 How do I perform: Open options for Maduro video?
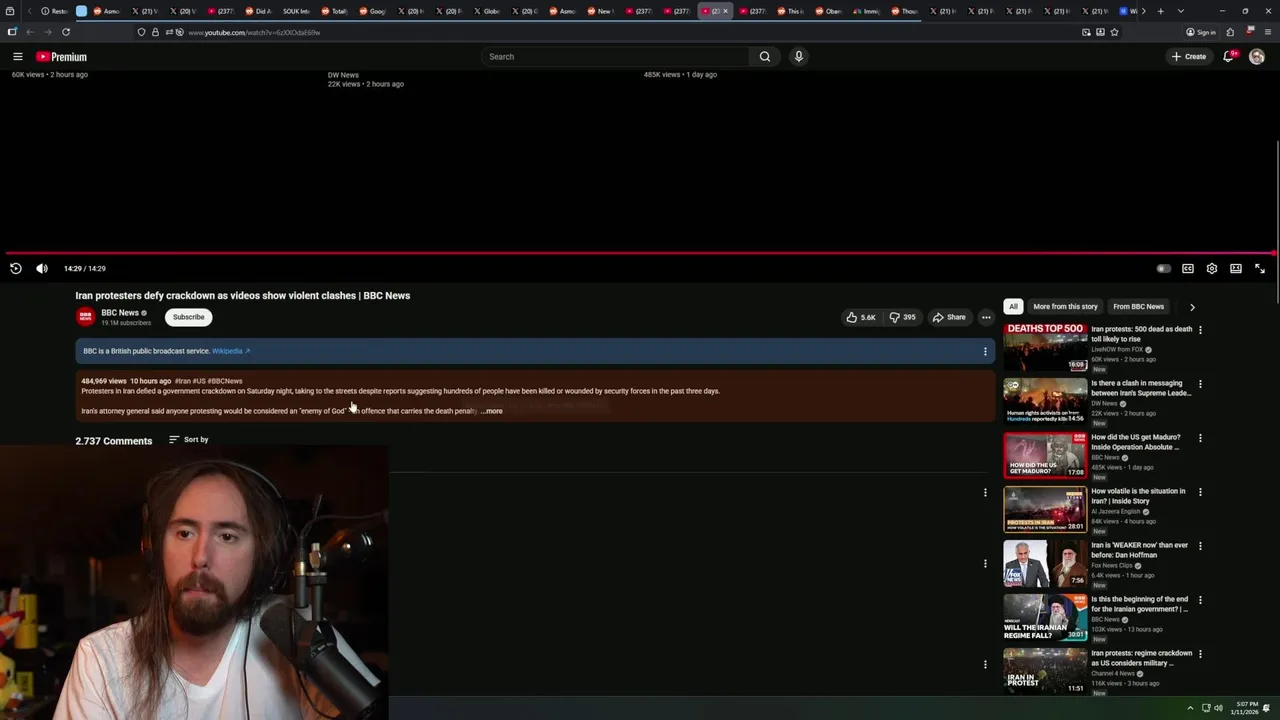[x=1200, y=438]
